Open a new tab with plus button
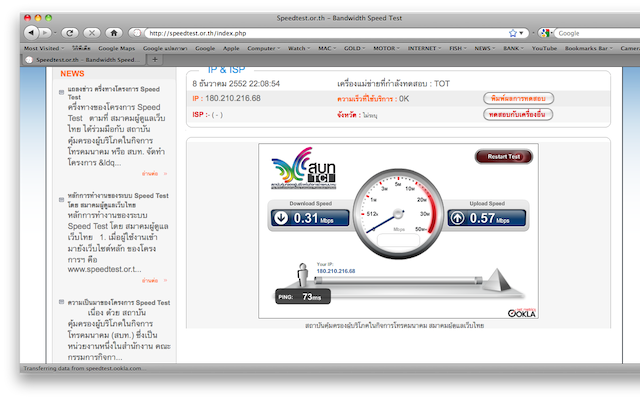Image resolution: width=640 pixels, height=400 pixels. coord(155,60)
